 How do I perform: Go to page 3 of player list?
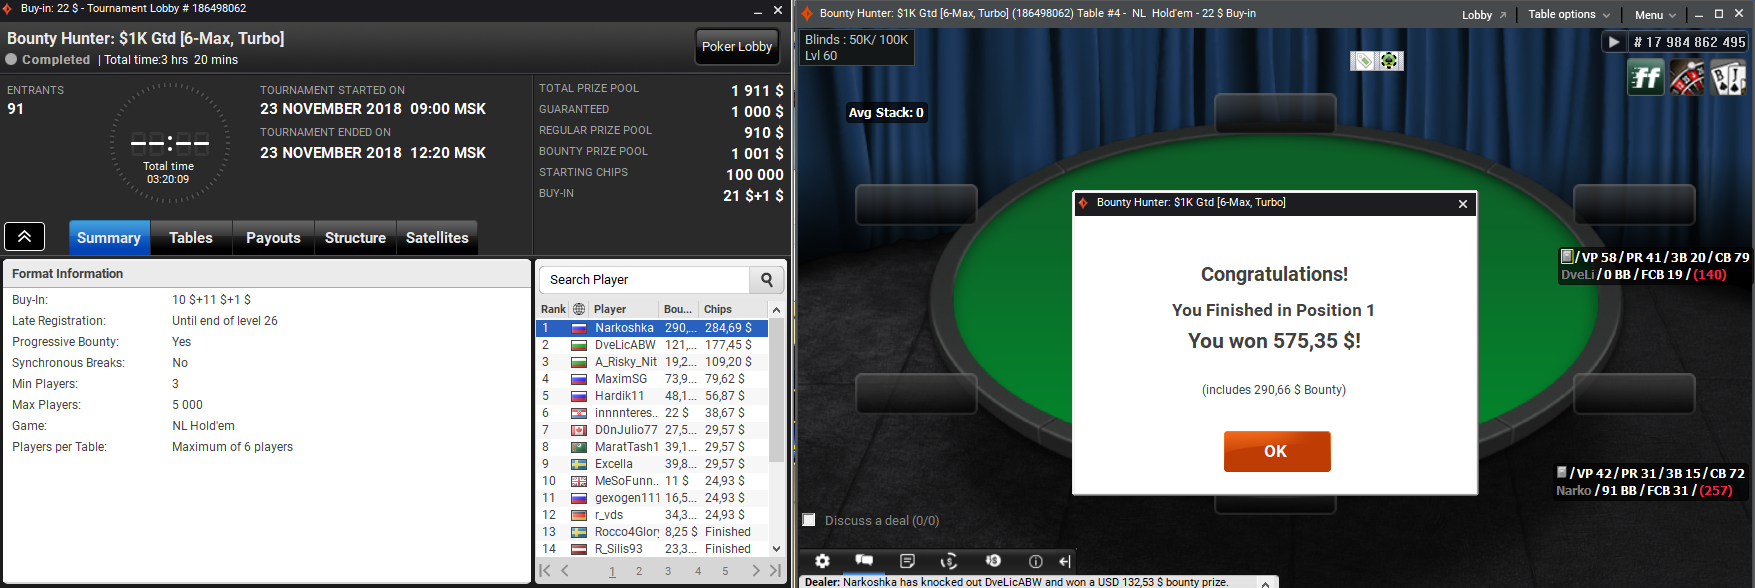(668, 571)
